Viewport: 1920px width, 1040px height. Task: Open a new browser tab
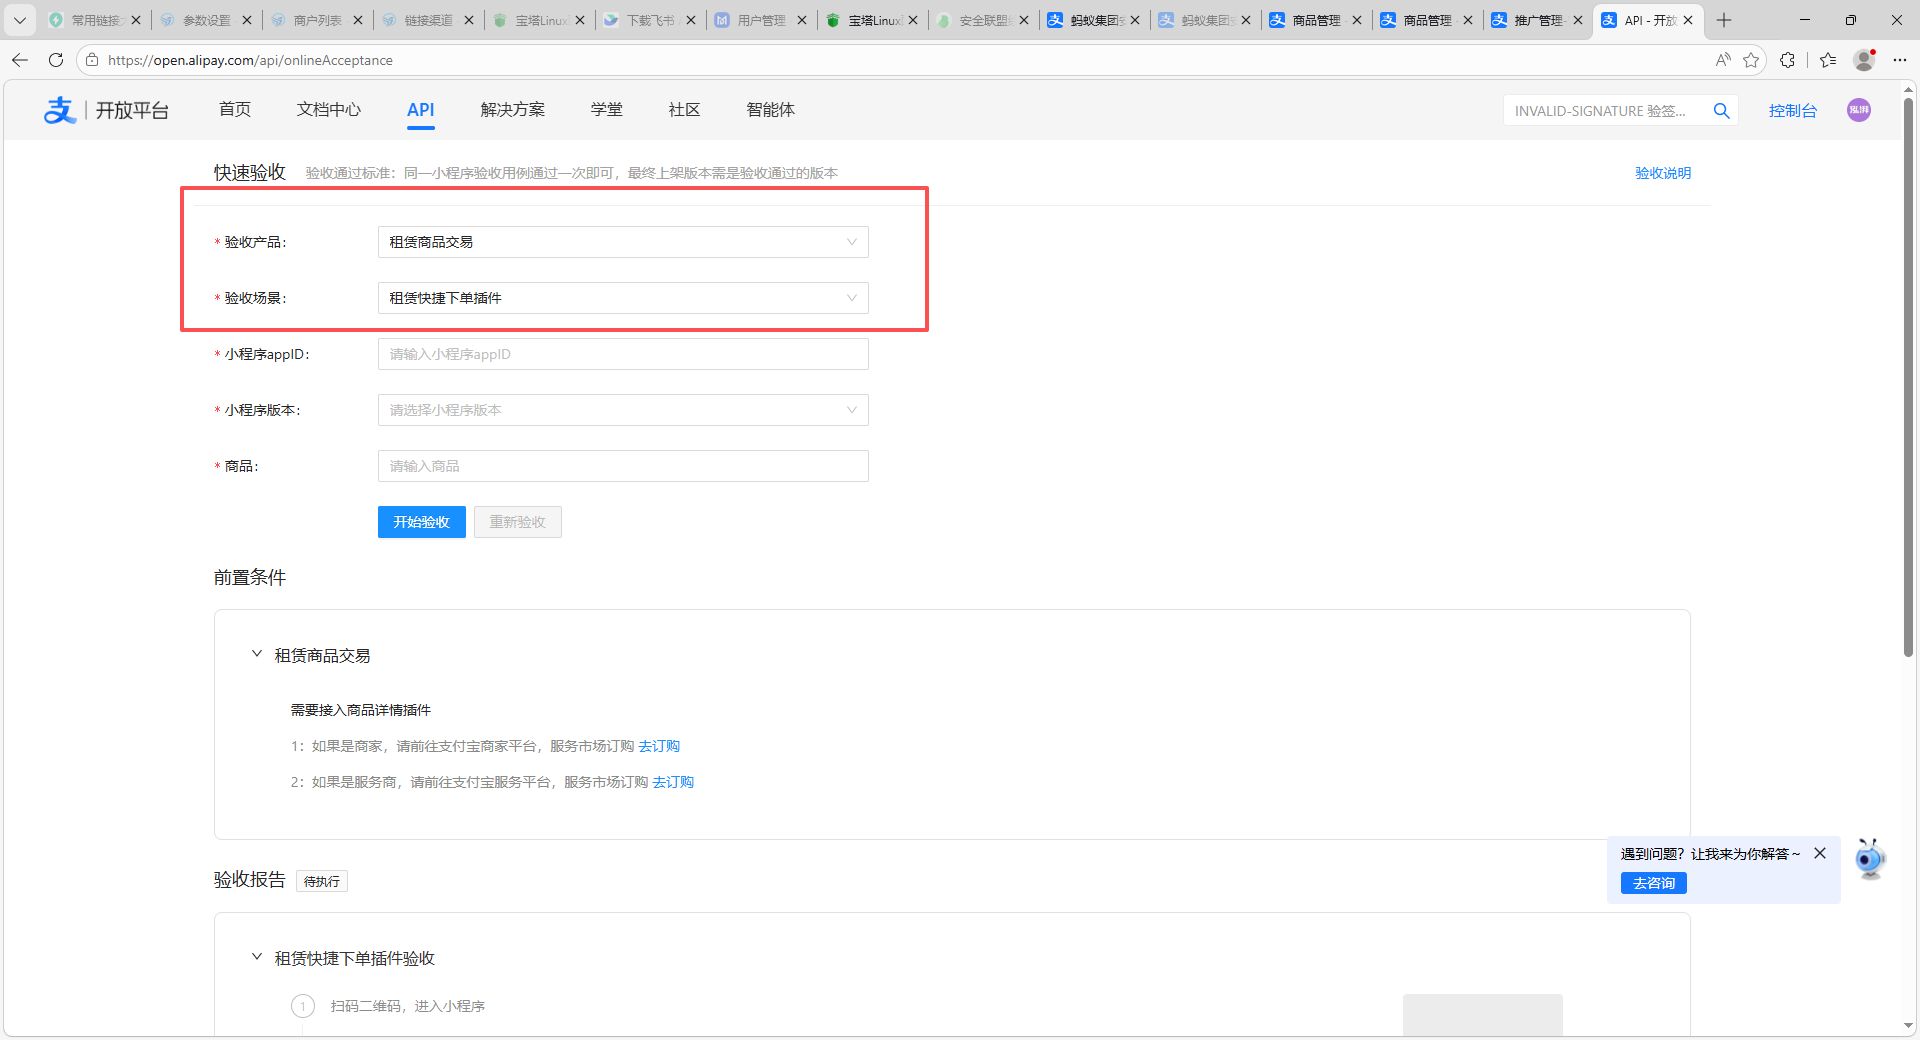pyautogui.click(x=1724, y=20)
